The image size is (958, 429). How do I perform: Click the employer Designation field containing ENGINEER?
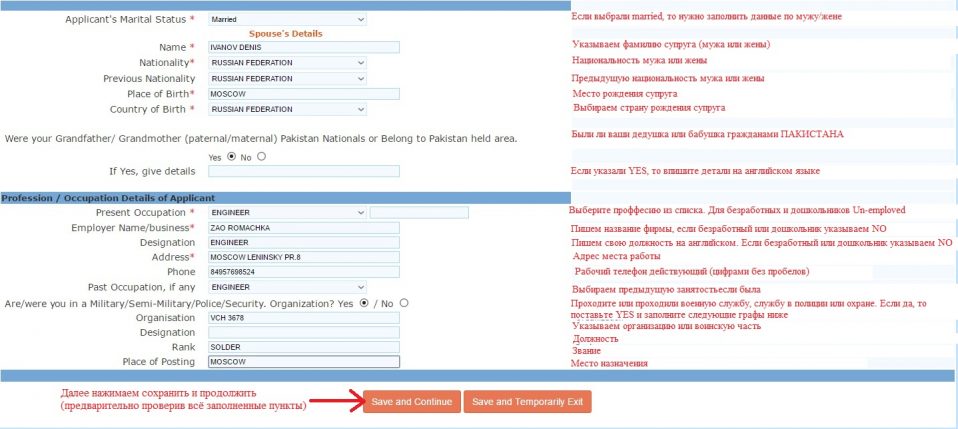304,243
